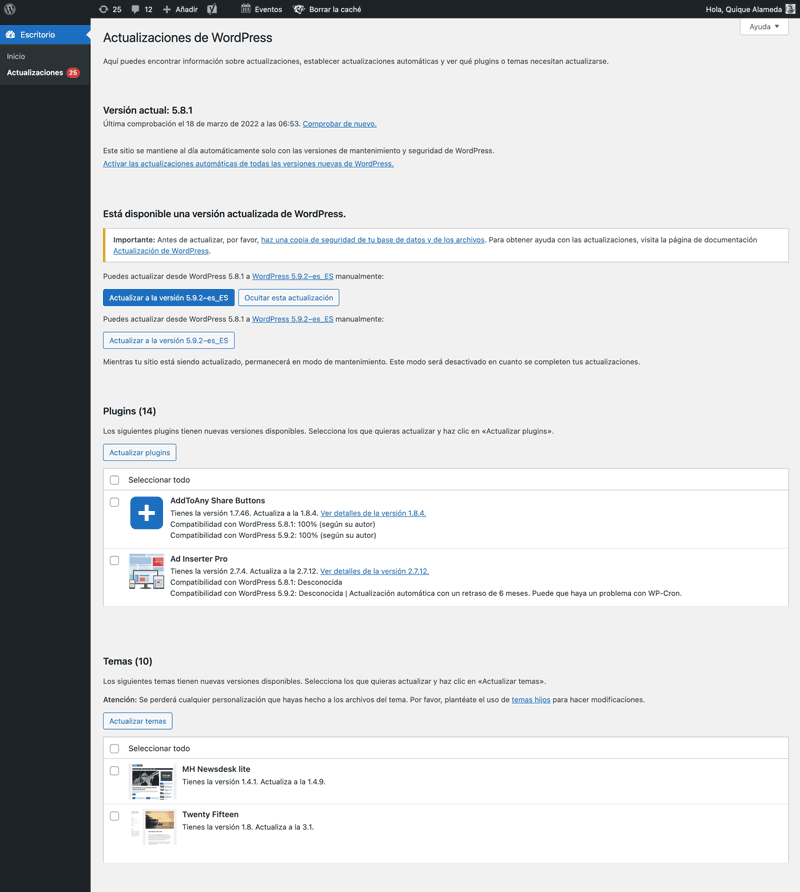Open the 12 comments bubble icon
This screenshot has width=800, height=892.
[x=142, y=9]
